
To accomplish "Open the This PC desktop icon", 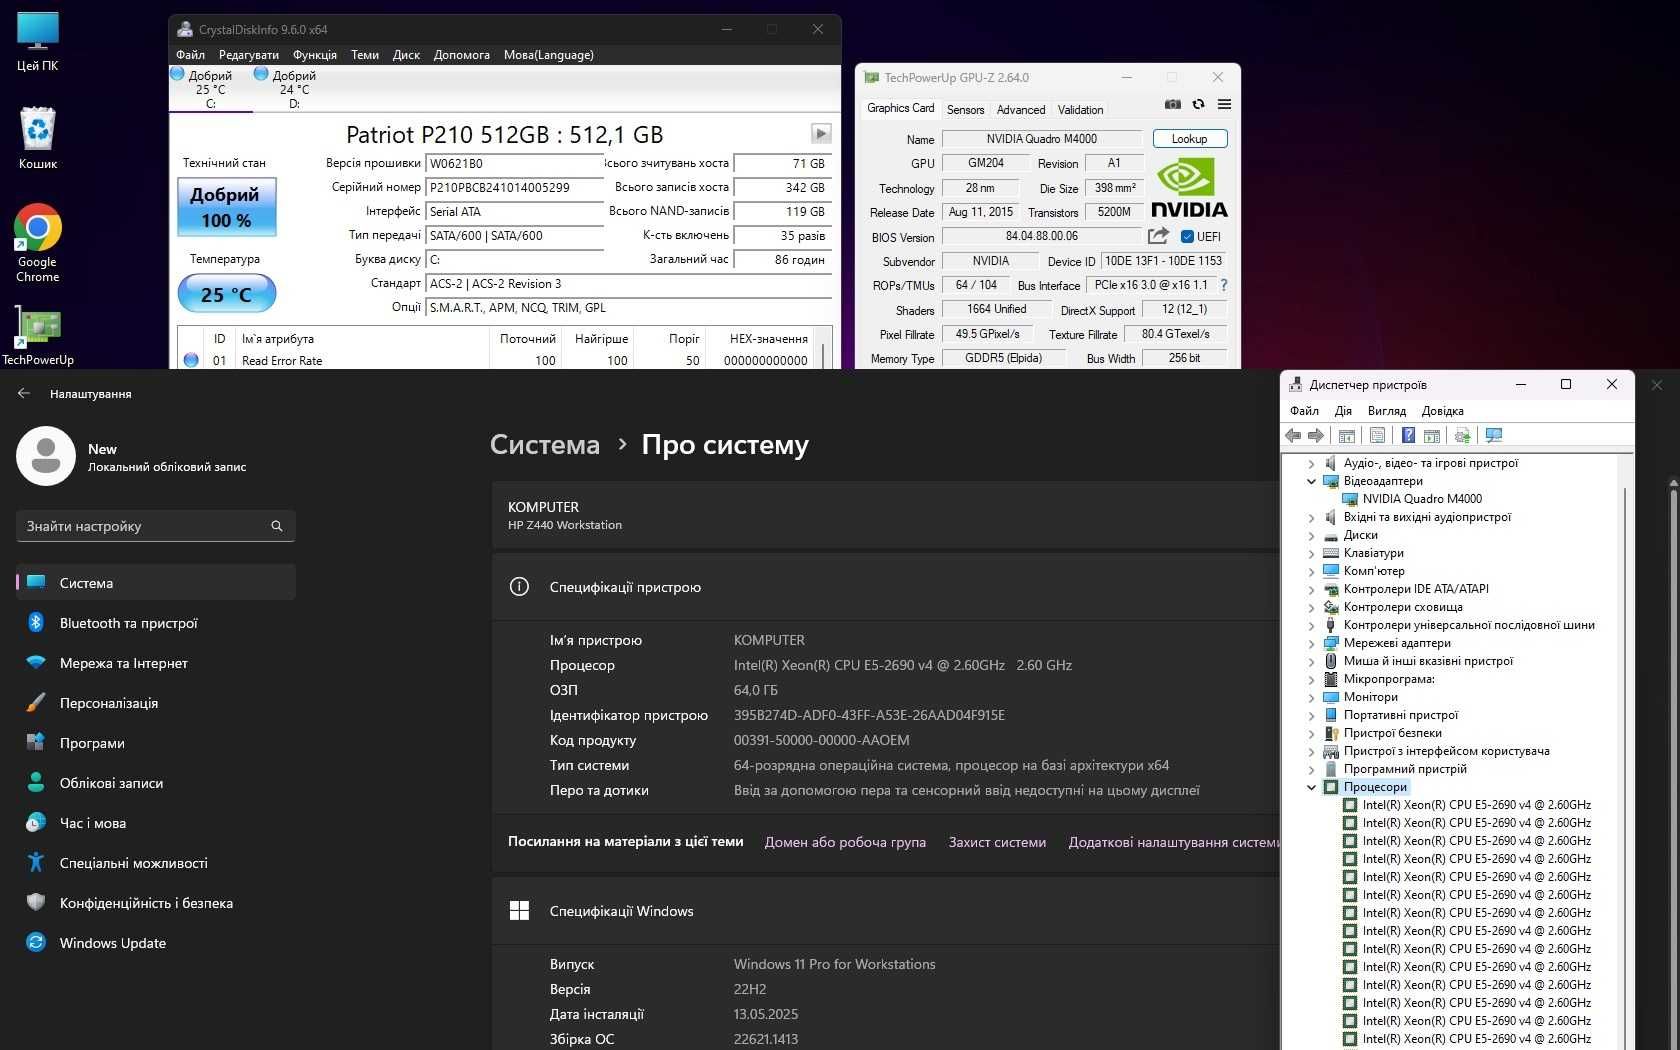I will point(38,43).
